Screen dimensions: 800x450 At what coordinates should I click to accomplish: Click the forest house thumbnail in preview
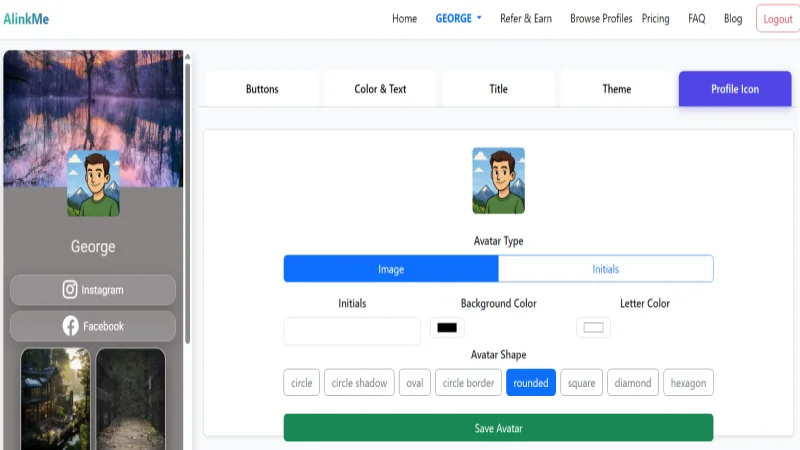[55, 398]
